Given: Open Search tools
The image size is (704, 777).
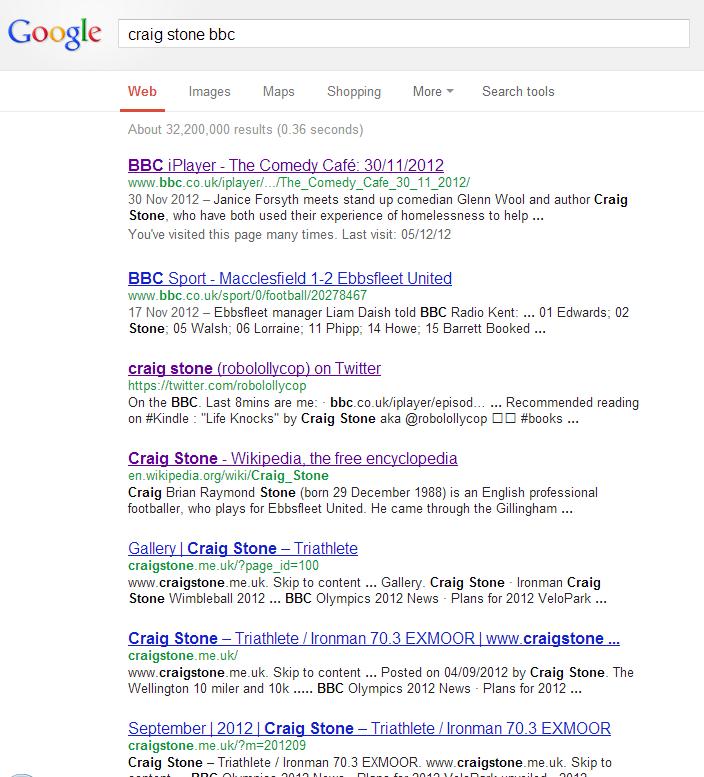Looking at the screenshot, I should [518, 92].
